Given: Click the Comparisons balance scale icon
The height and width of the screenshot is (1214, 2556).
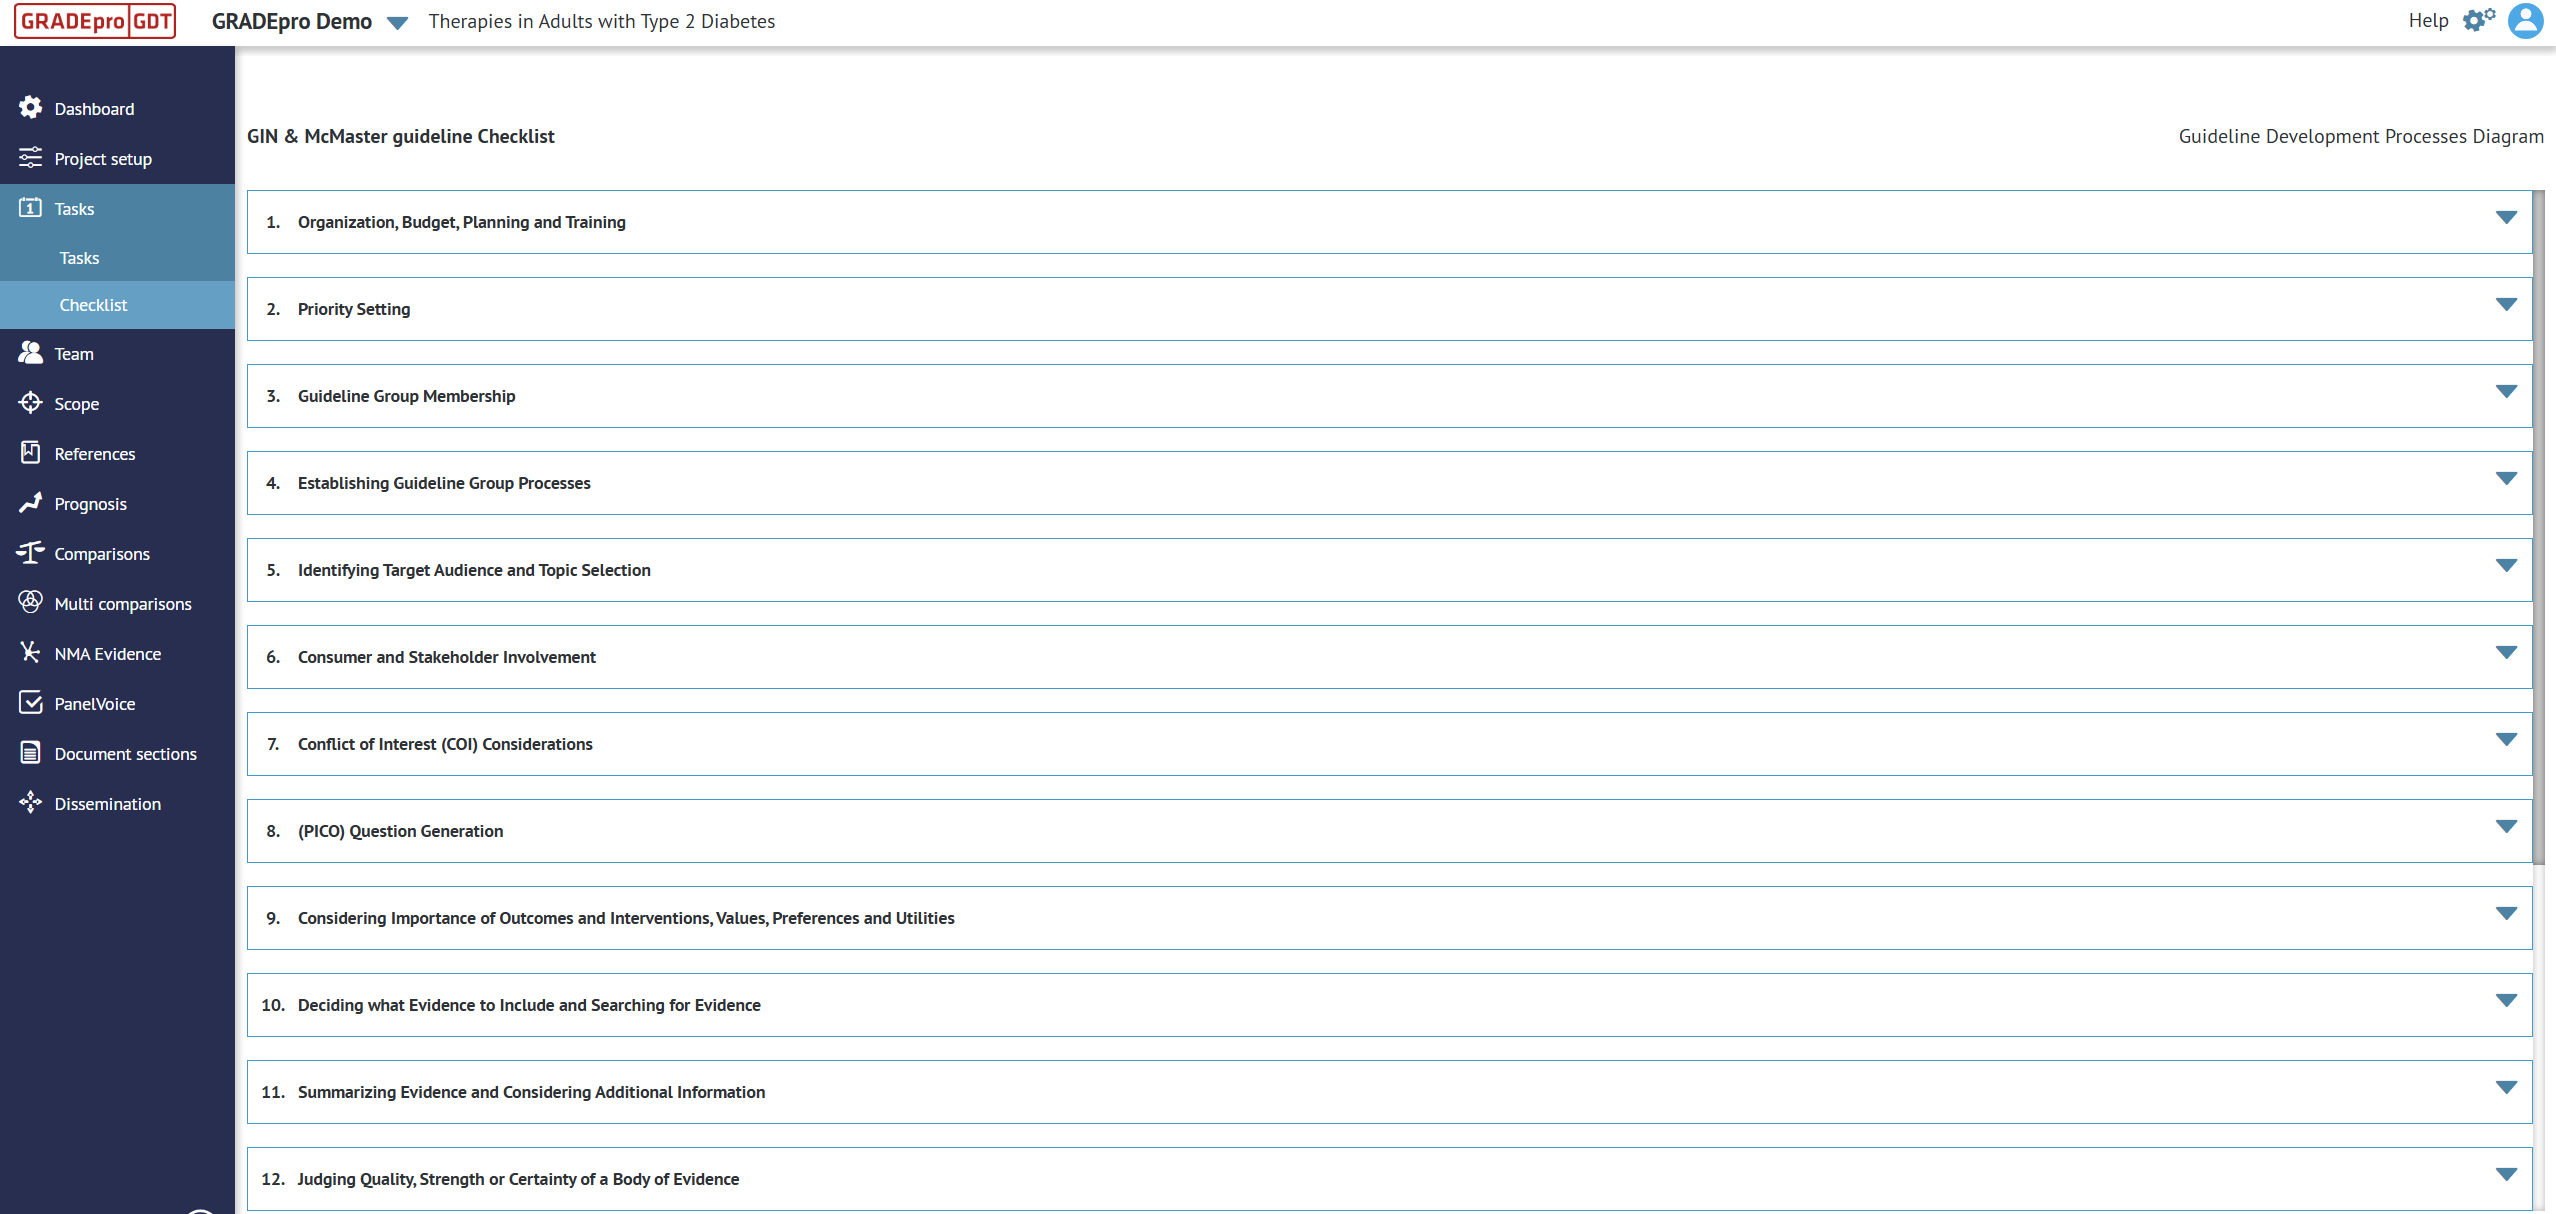Looking at the screenshot, I should (x=30, y=552).
